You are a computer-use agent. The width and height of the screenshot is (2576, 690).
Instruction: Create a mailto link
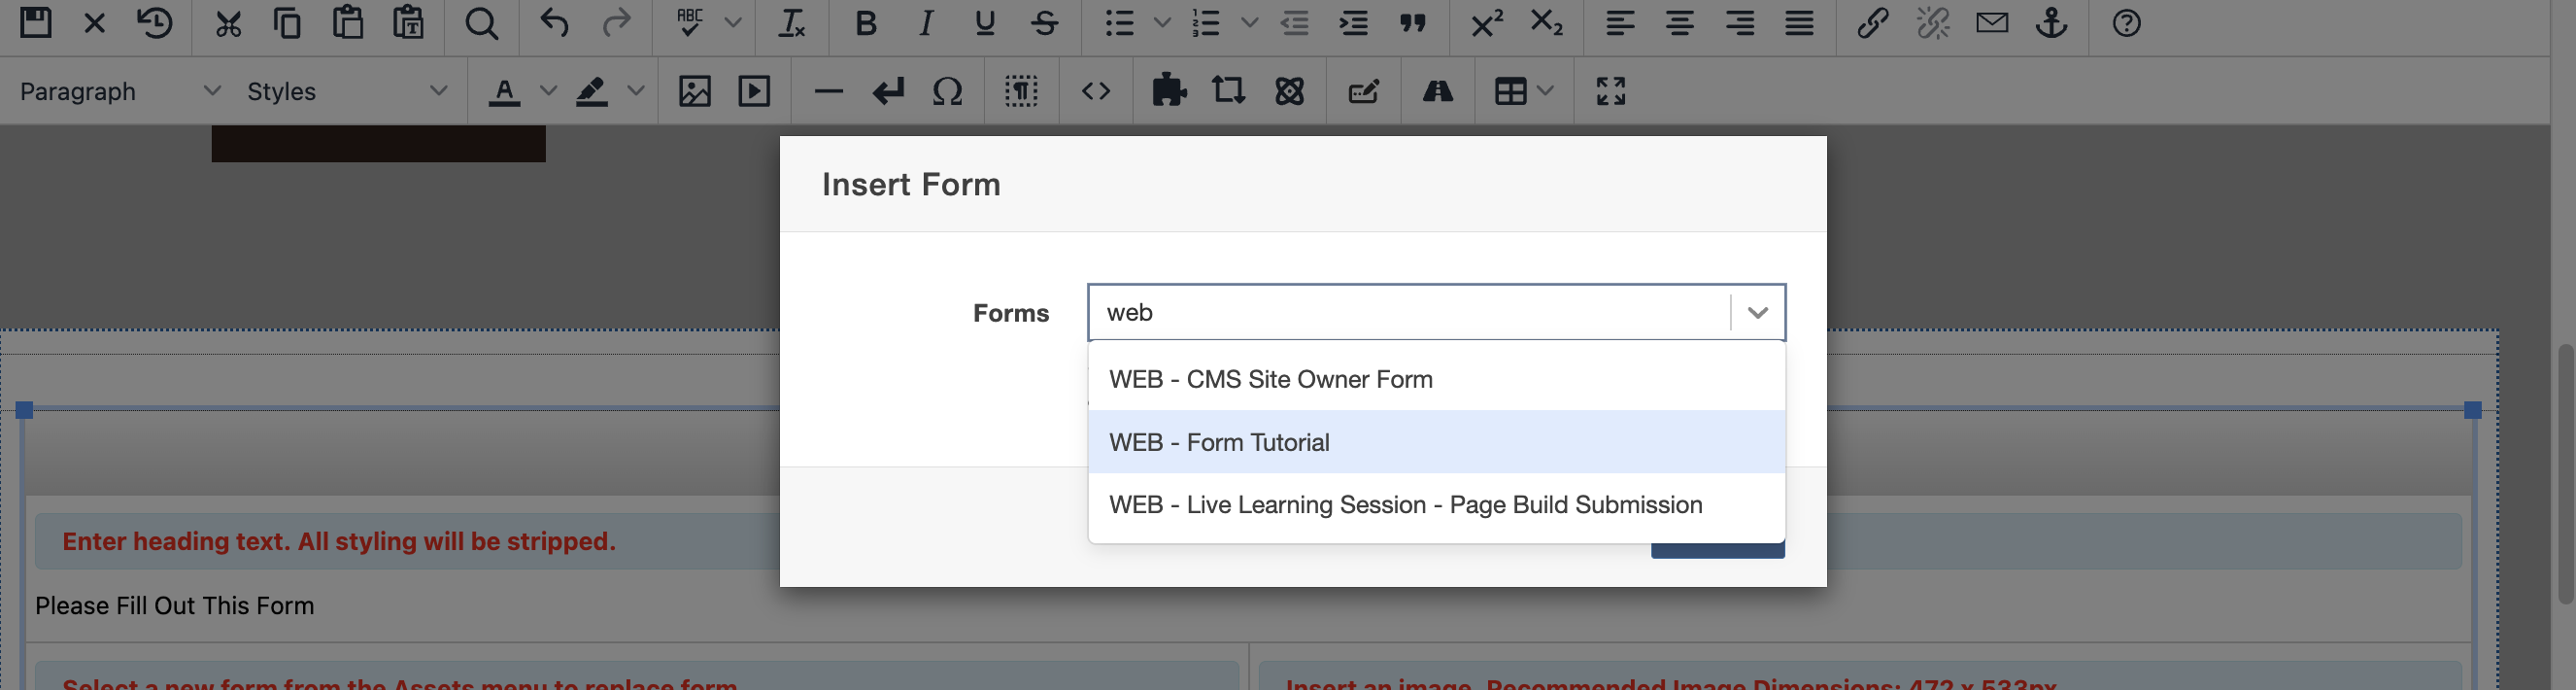pyautogui.click(x=1992, y=23)
